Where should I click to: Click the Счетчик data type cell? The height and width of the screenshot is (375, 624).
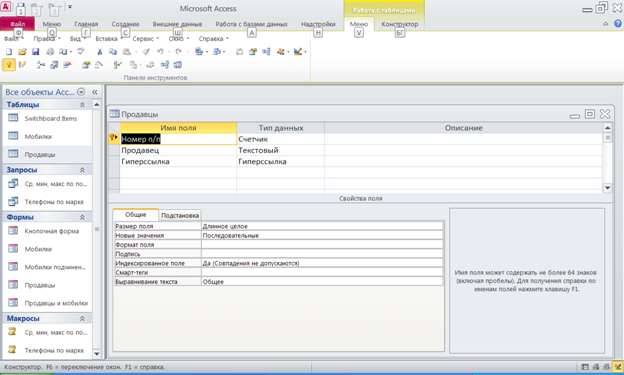[x=281, y=139]
